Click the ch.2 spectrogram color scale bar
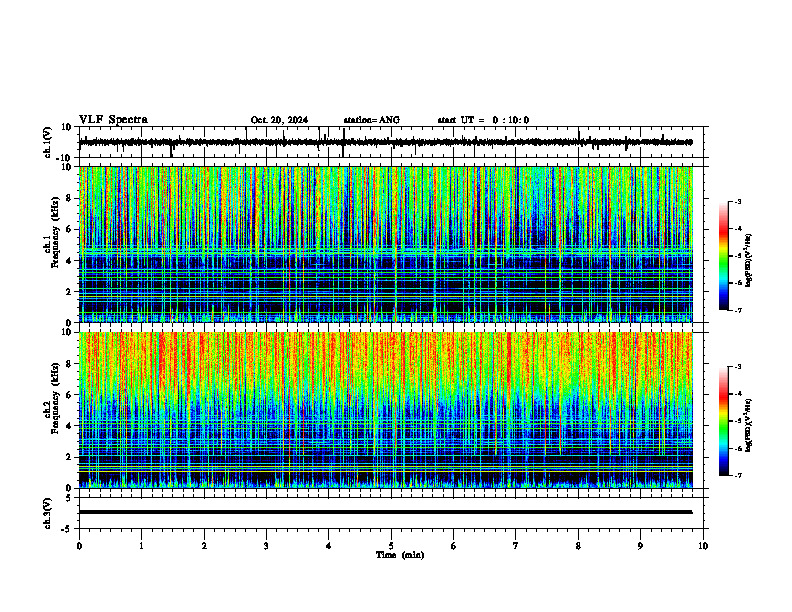 724,421
